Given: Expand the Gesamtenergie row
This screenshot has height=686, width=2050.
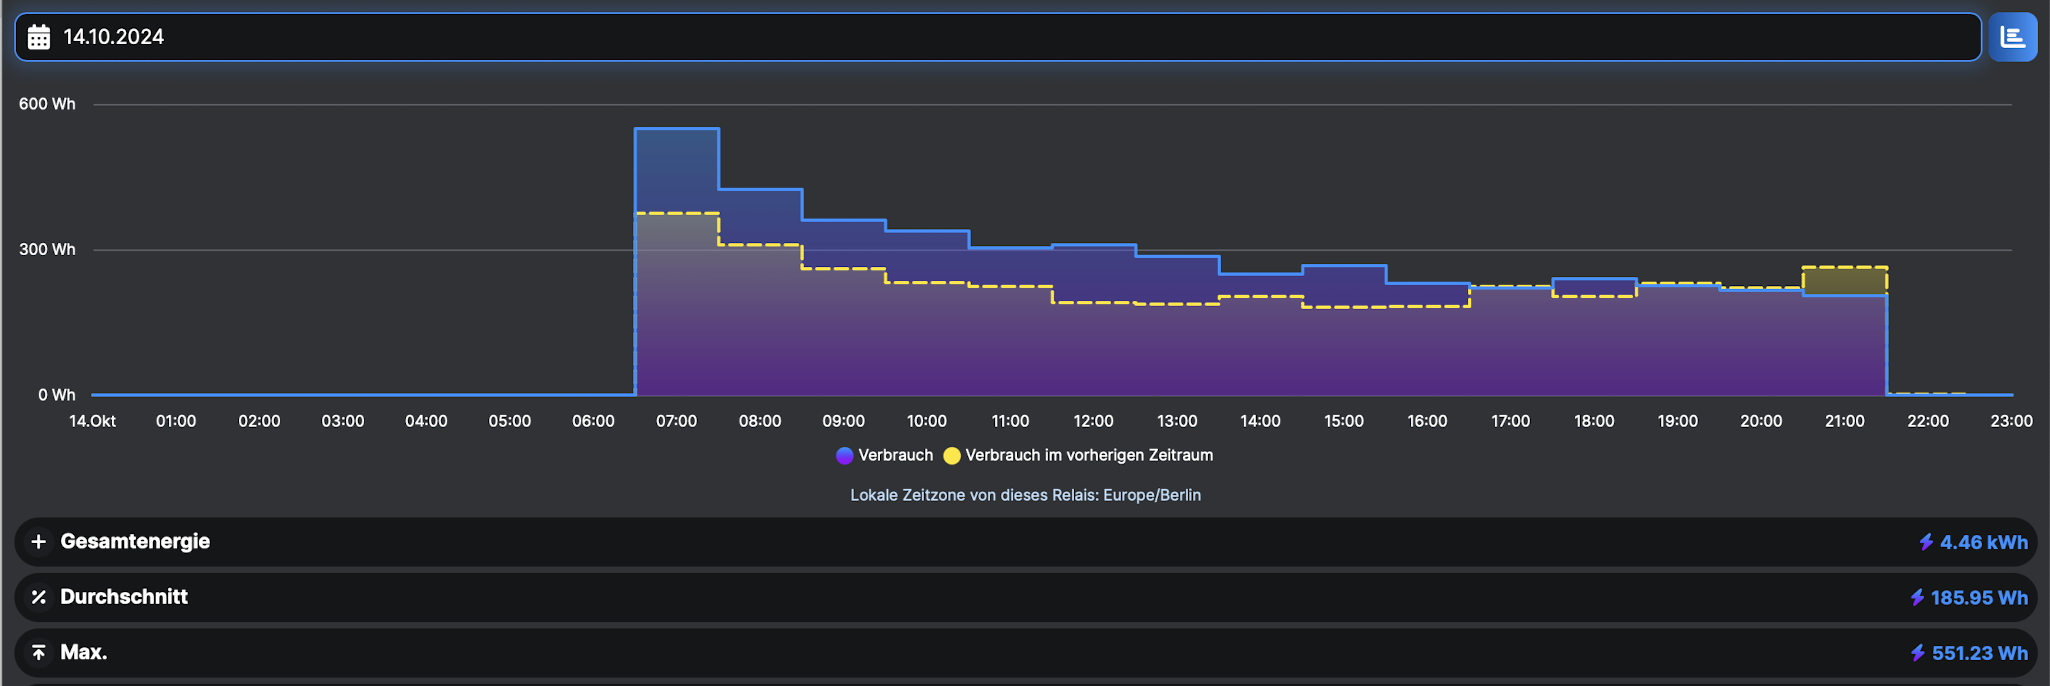Looking at the screenshot, I should tap(135, 542).
